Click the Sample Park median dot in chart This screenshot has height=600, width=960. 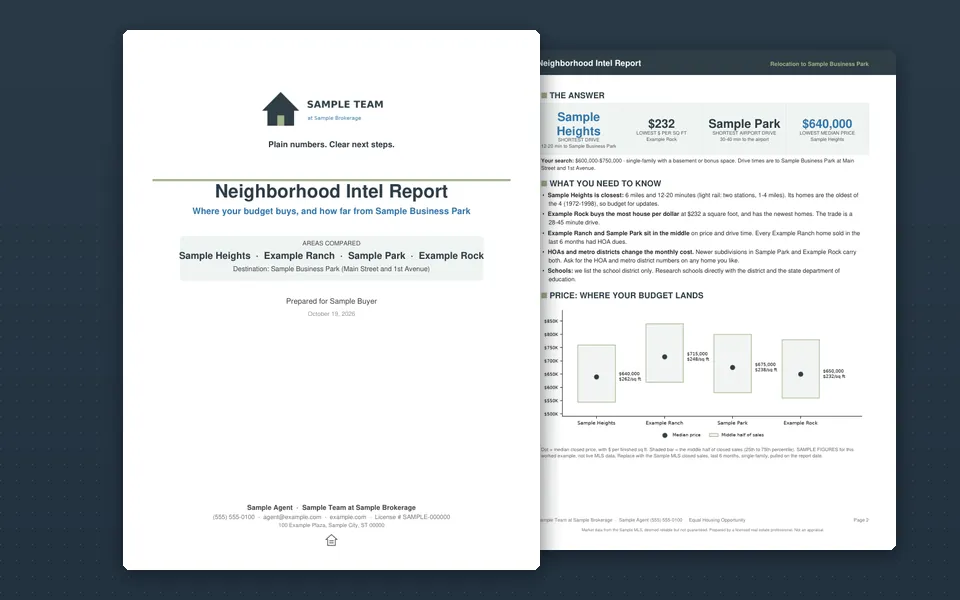732,368
